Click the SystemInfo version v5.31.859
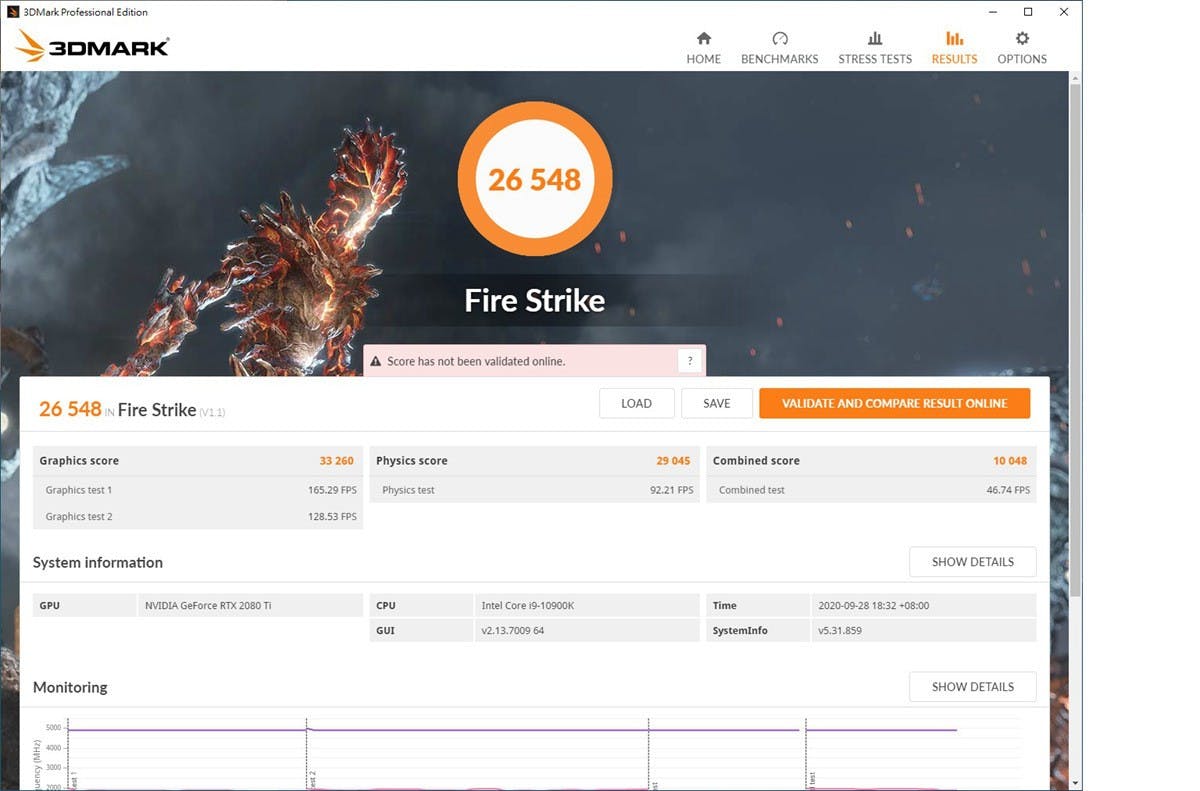This screenshot has height=791, width=1200. tap(839, 631)
